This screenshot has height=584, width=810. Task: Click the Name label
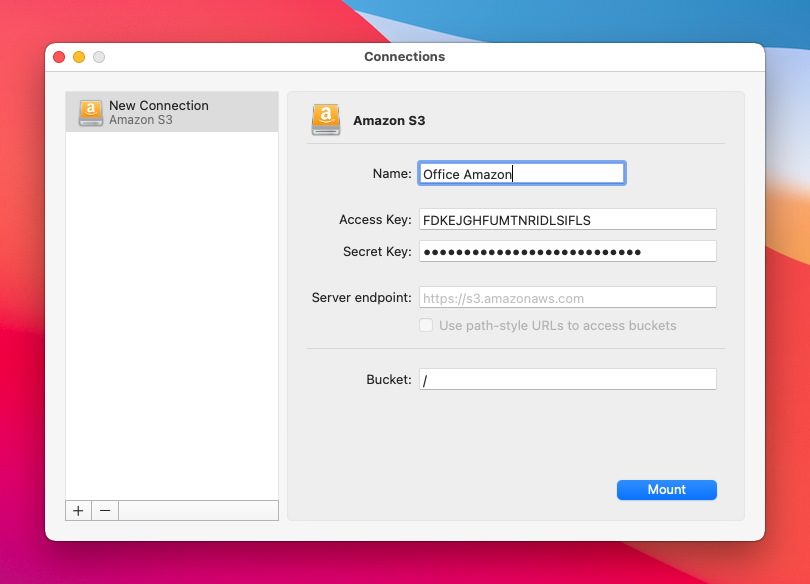392,174
